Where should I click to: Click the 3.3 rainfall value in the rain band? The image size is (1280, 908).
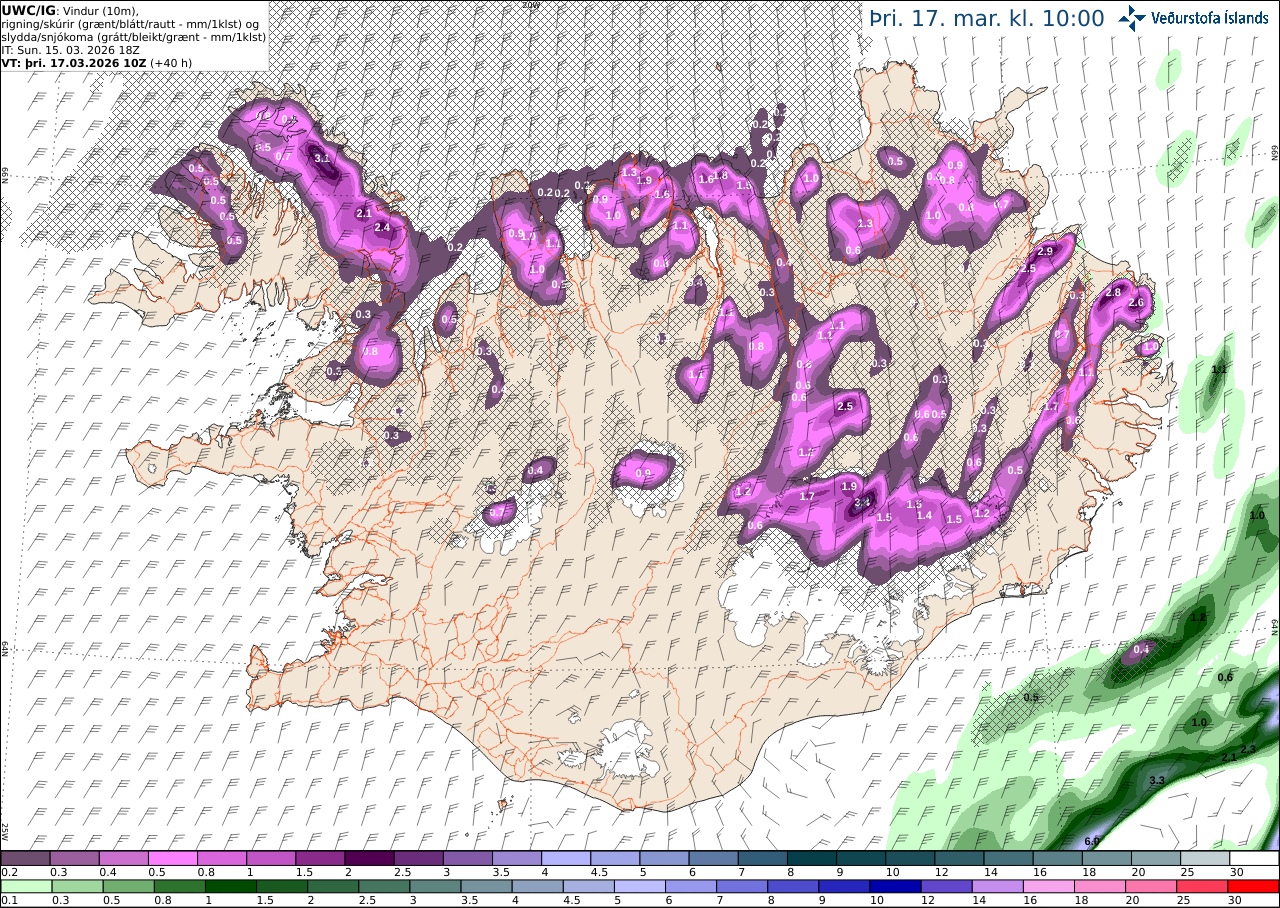1158,780
